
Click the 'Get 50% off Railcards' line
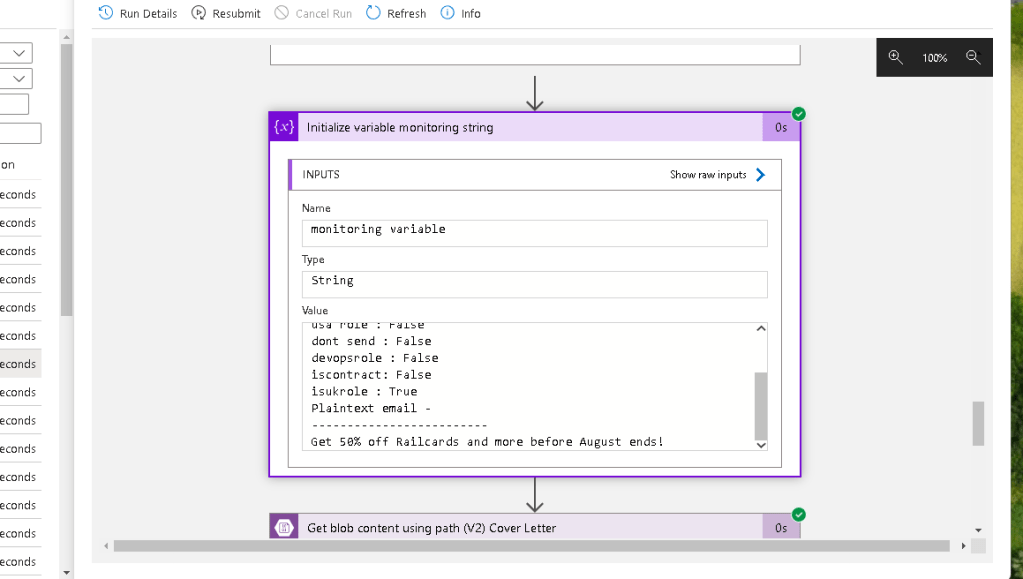(487, 441)
